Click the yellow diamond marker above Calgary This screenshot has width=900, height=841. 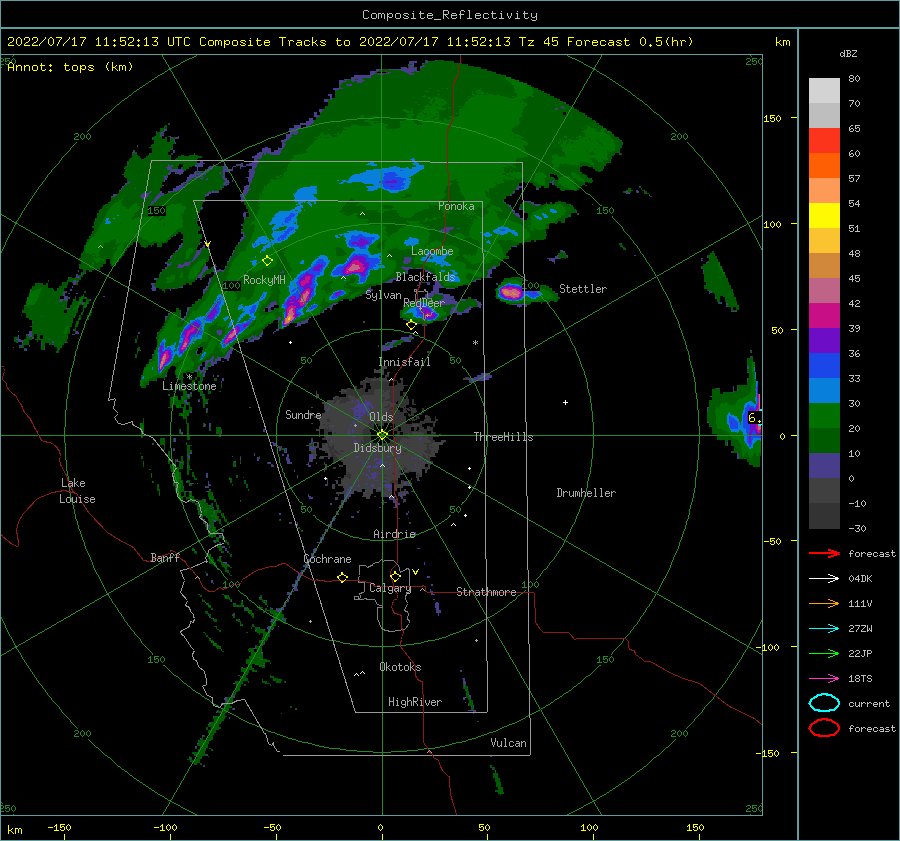coord(395,576)
